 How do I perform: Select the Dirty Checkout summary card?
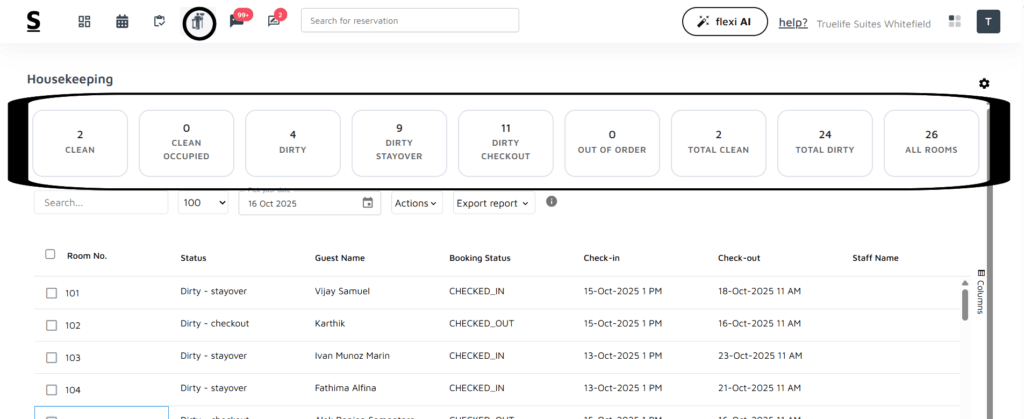pos(505,143)
